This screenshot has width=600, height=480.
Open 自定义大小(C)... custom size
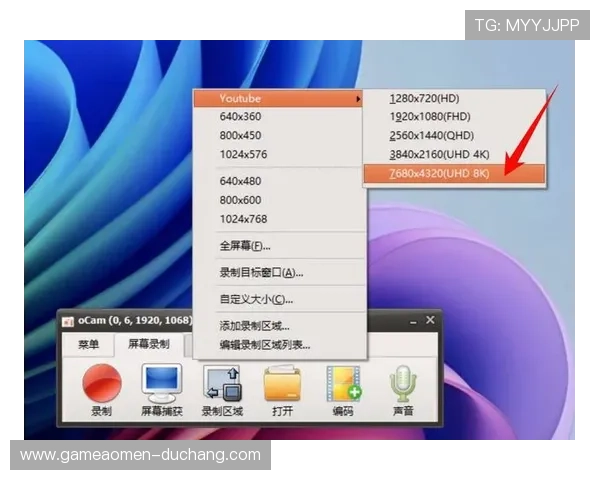[x=256, y=299]
